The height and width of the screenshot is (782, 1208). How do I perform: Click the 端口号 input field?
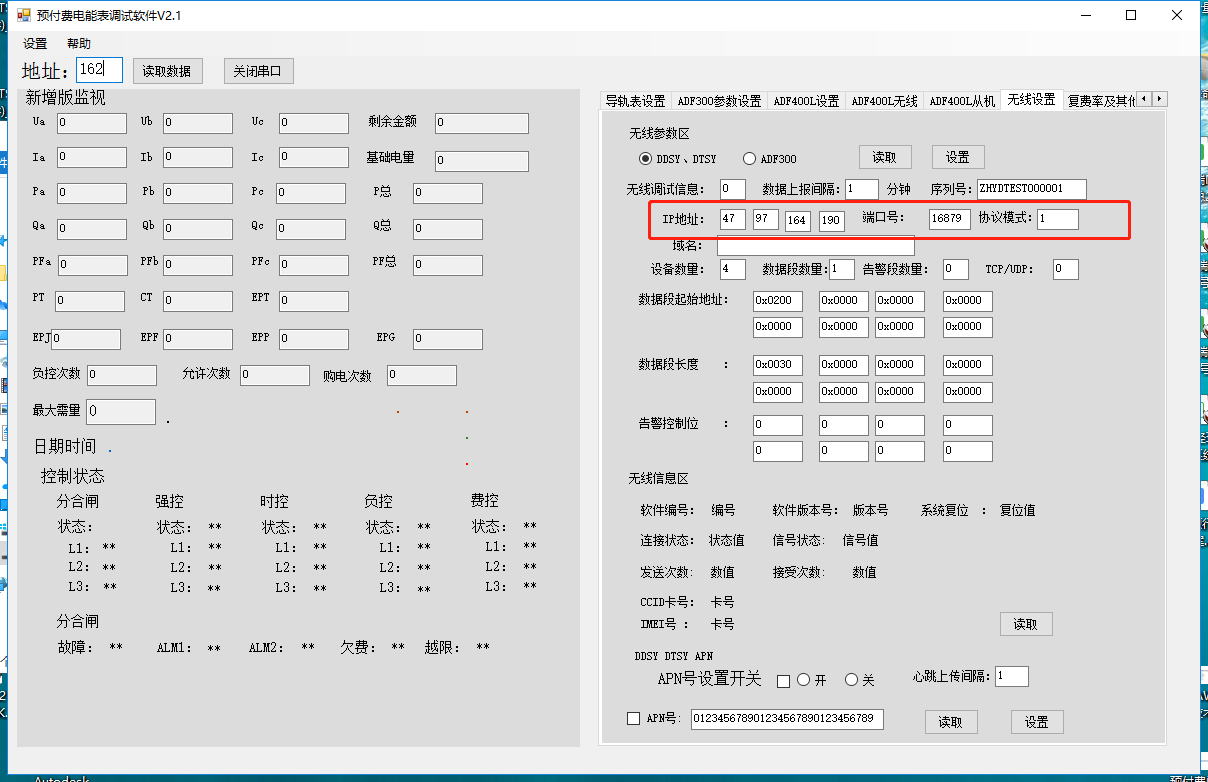949,220
